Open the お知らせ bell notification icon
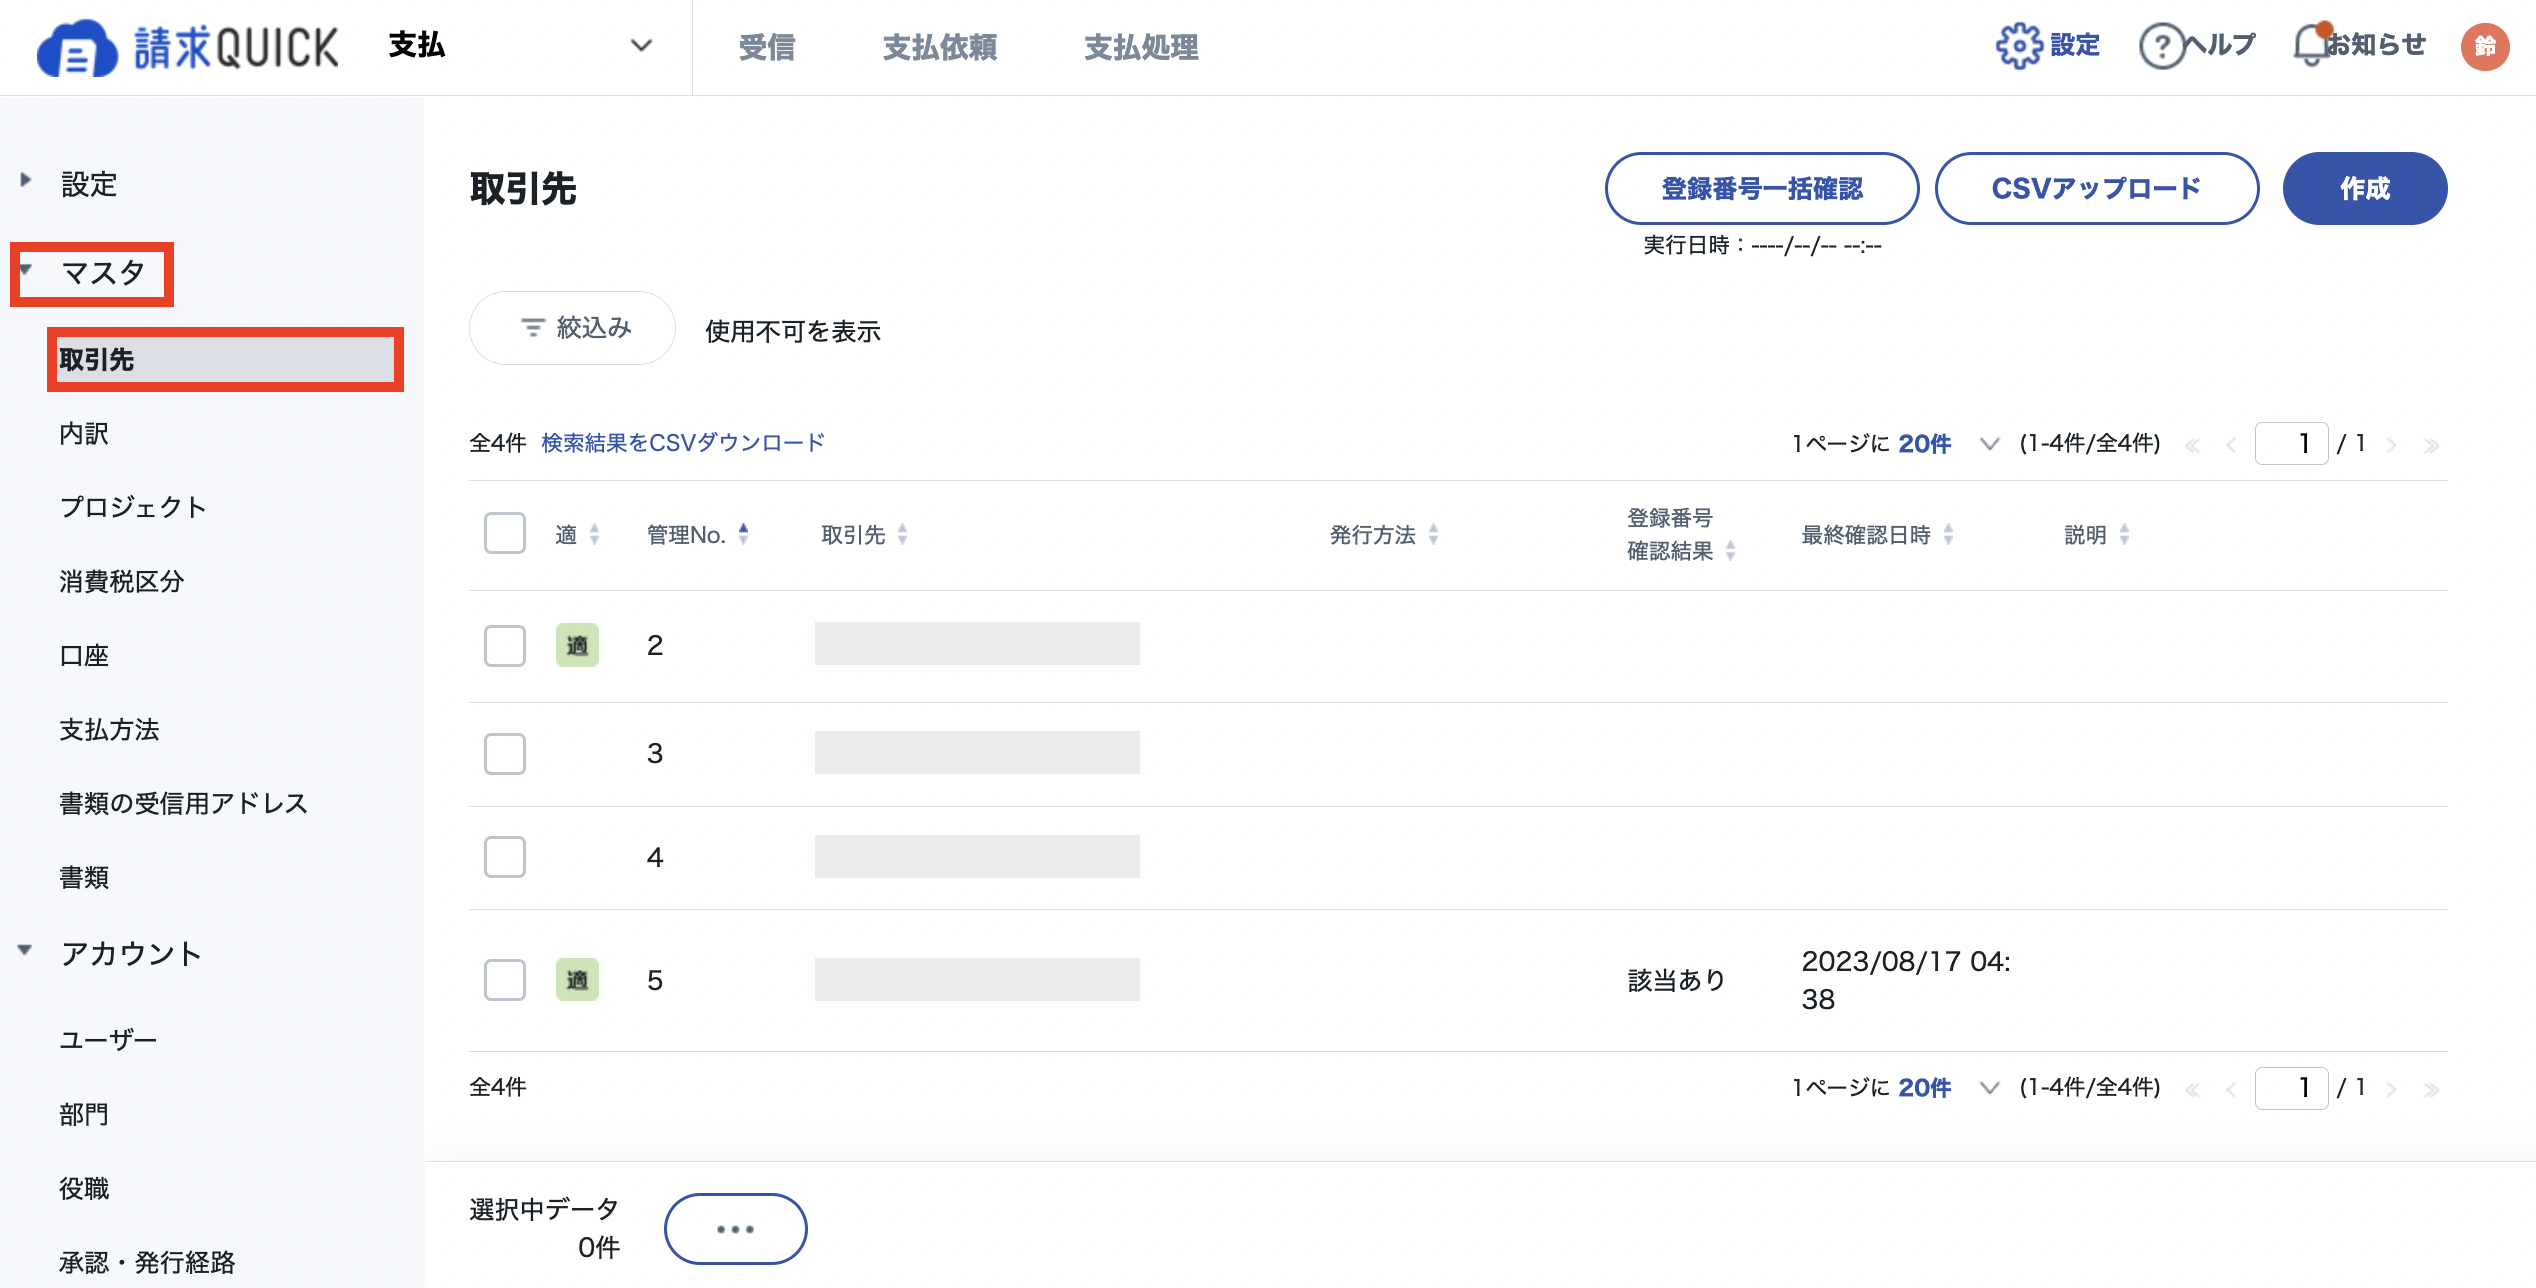This screenshot has height=1288, width=2536. click(2311, 45)
